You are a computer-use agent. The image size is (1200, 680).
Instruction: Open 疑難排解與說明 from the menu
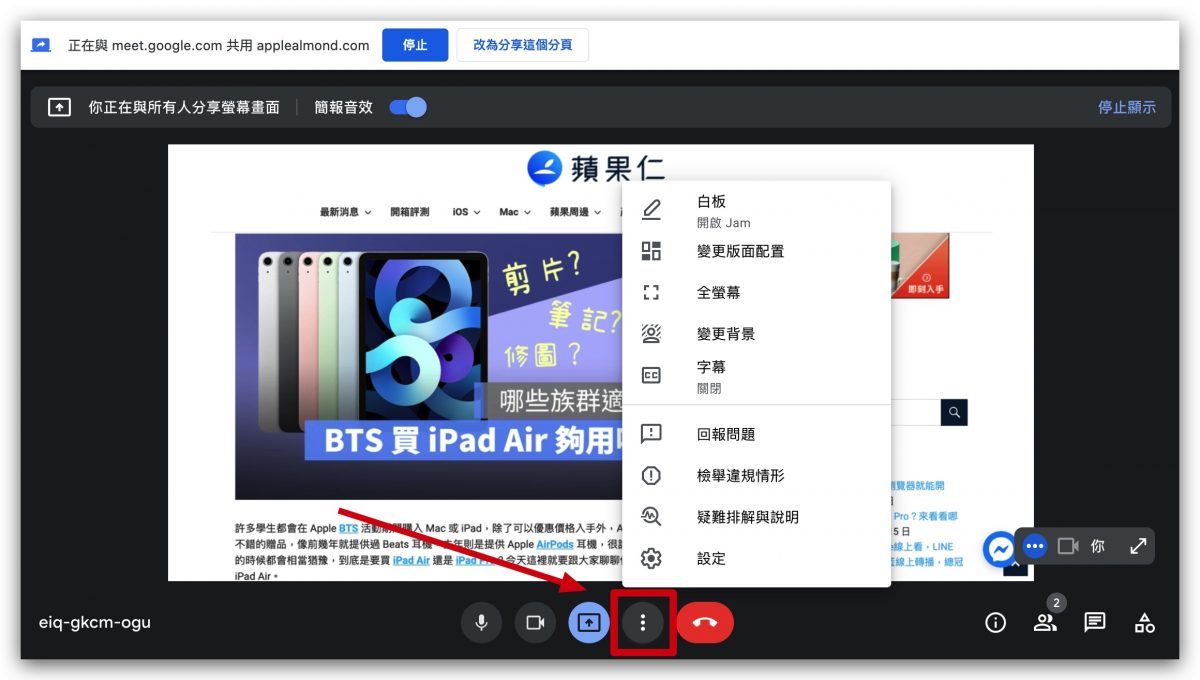click(x=756, y=517)
